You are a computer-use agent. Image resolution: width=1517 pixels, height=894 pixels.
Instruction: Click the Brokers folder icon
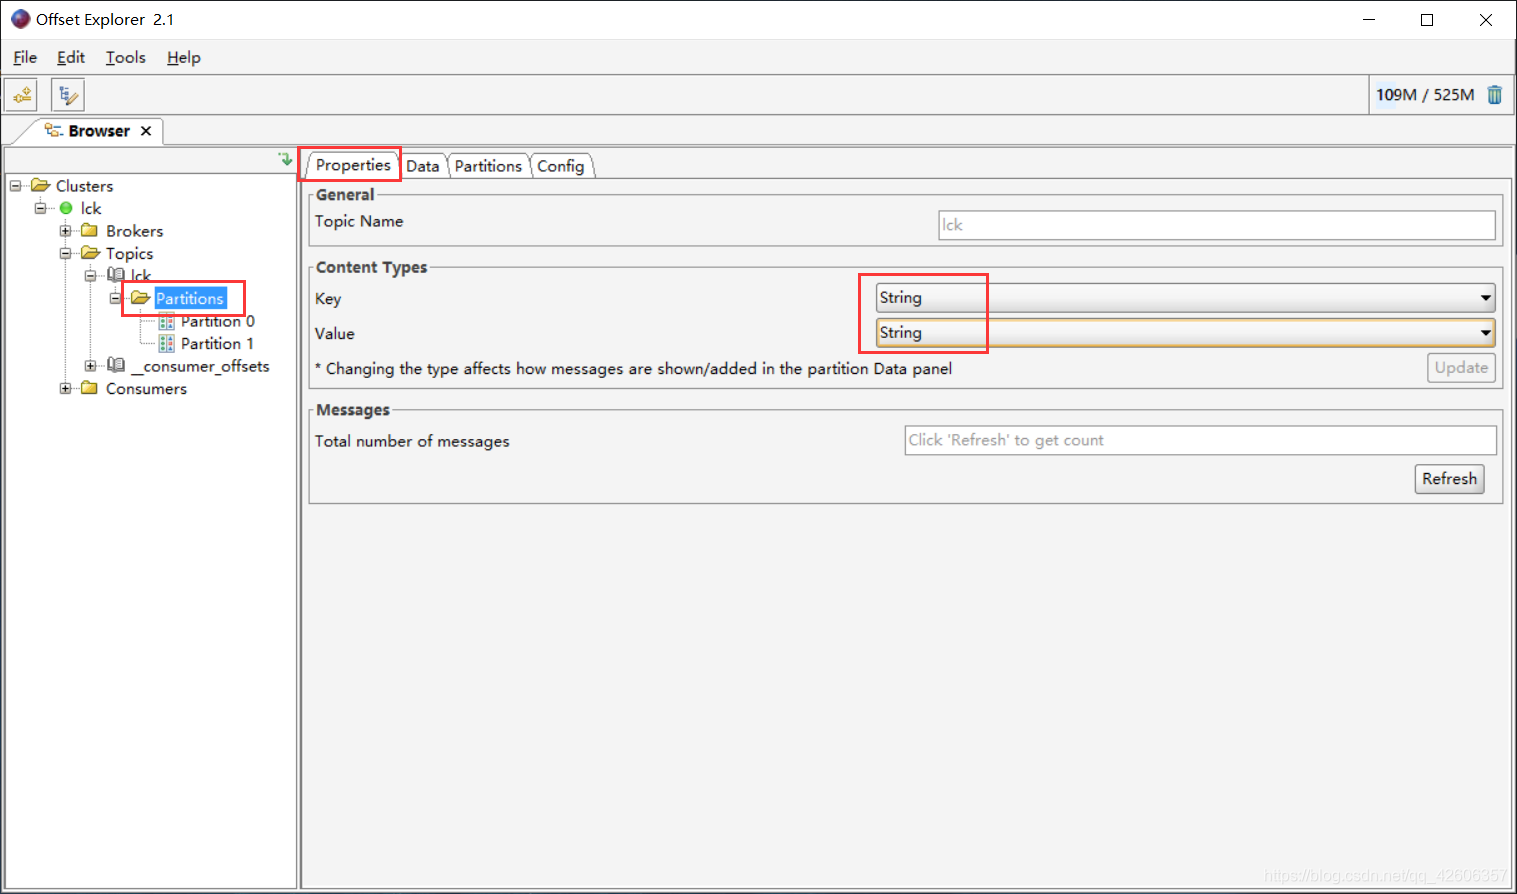90,230
